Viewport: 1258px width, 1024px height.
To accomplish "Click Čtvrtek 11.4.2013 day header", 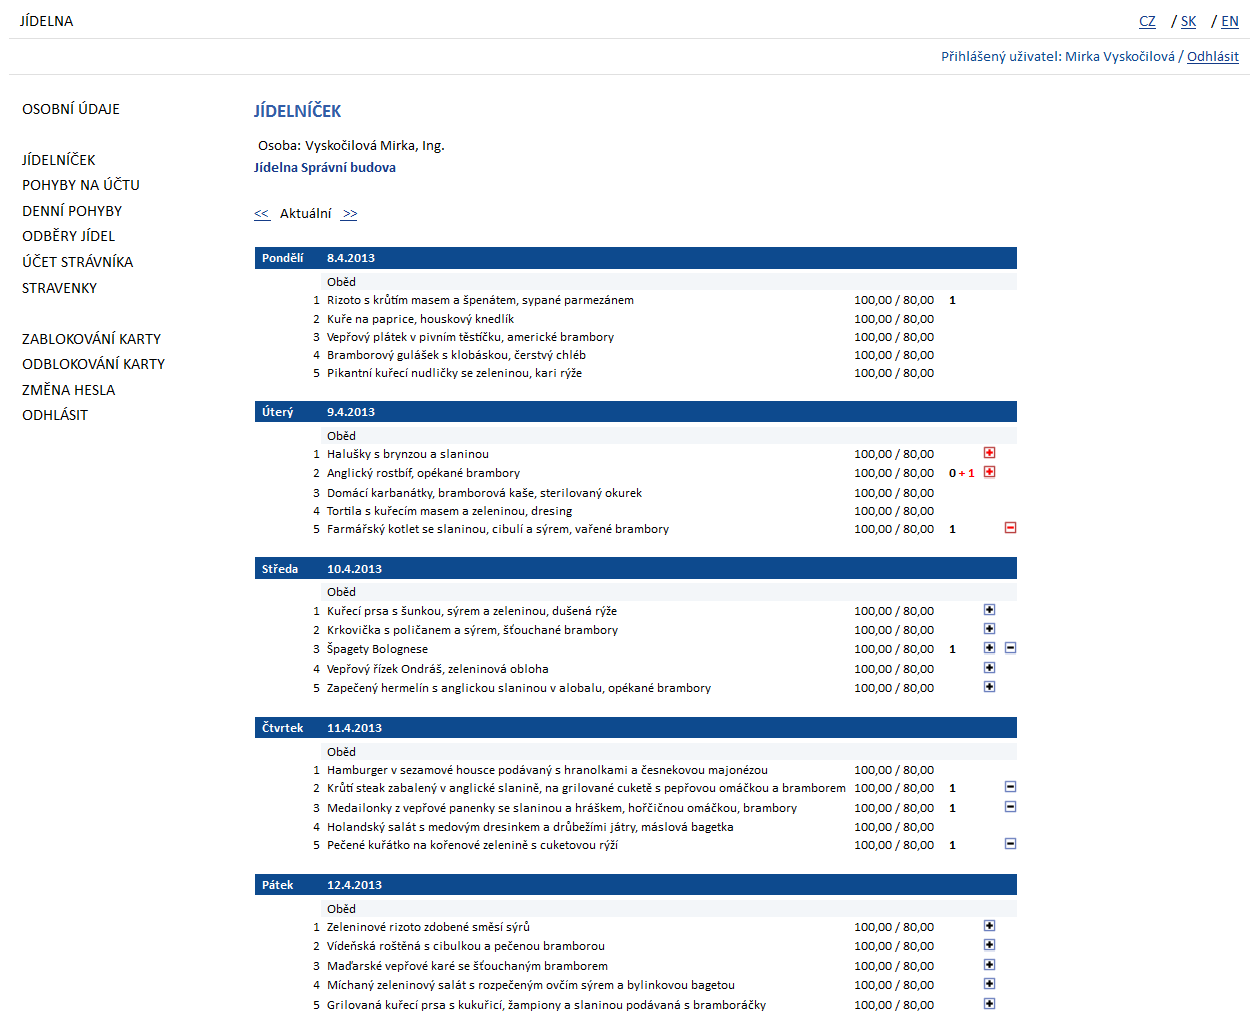I will (636, 728).
